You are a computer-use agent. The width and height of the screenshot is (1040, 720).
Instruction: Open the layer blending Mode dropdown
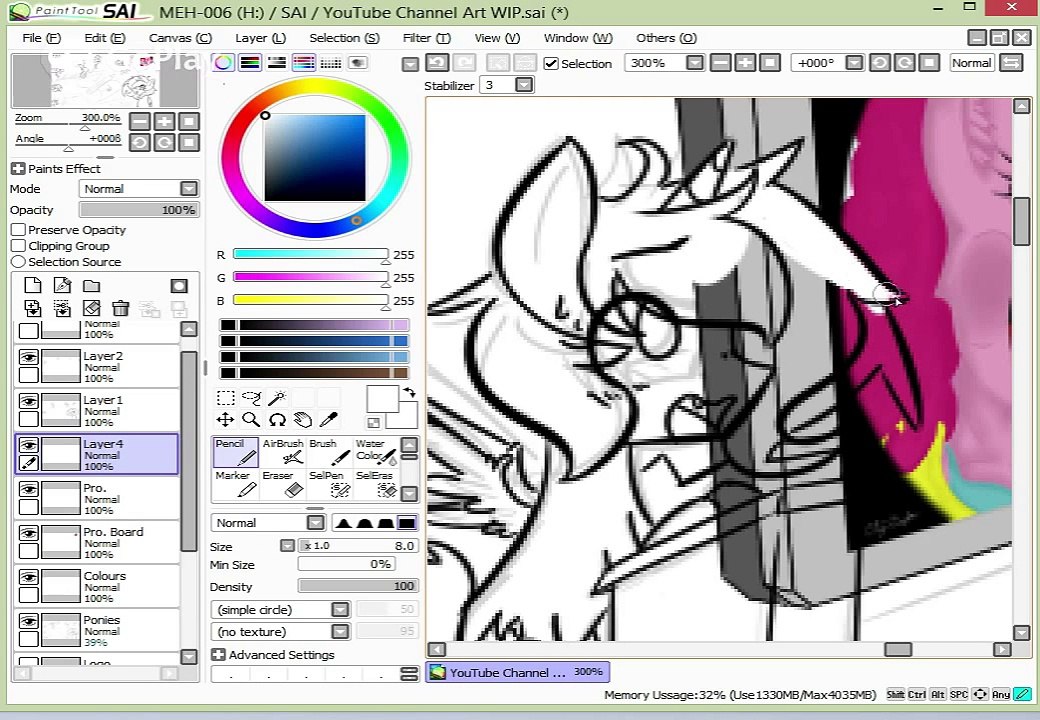(x=189, y=189)
